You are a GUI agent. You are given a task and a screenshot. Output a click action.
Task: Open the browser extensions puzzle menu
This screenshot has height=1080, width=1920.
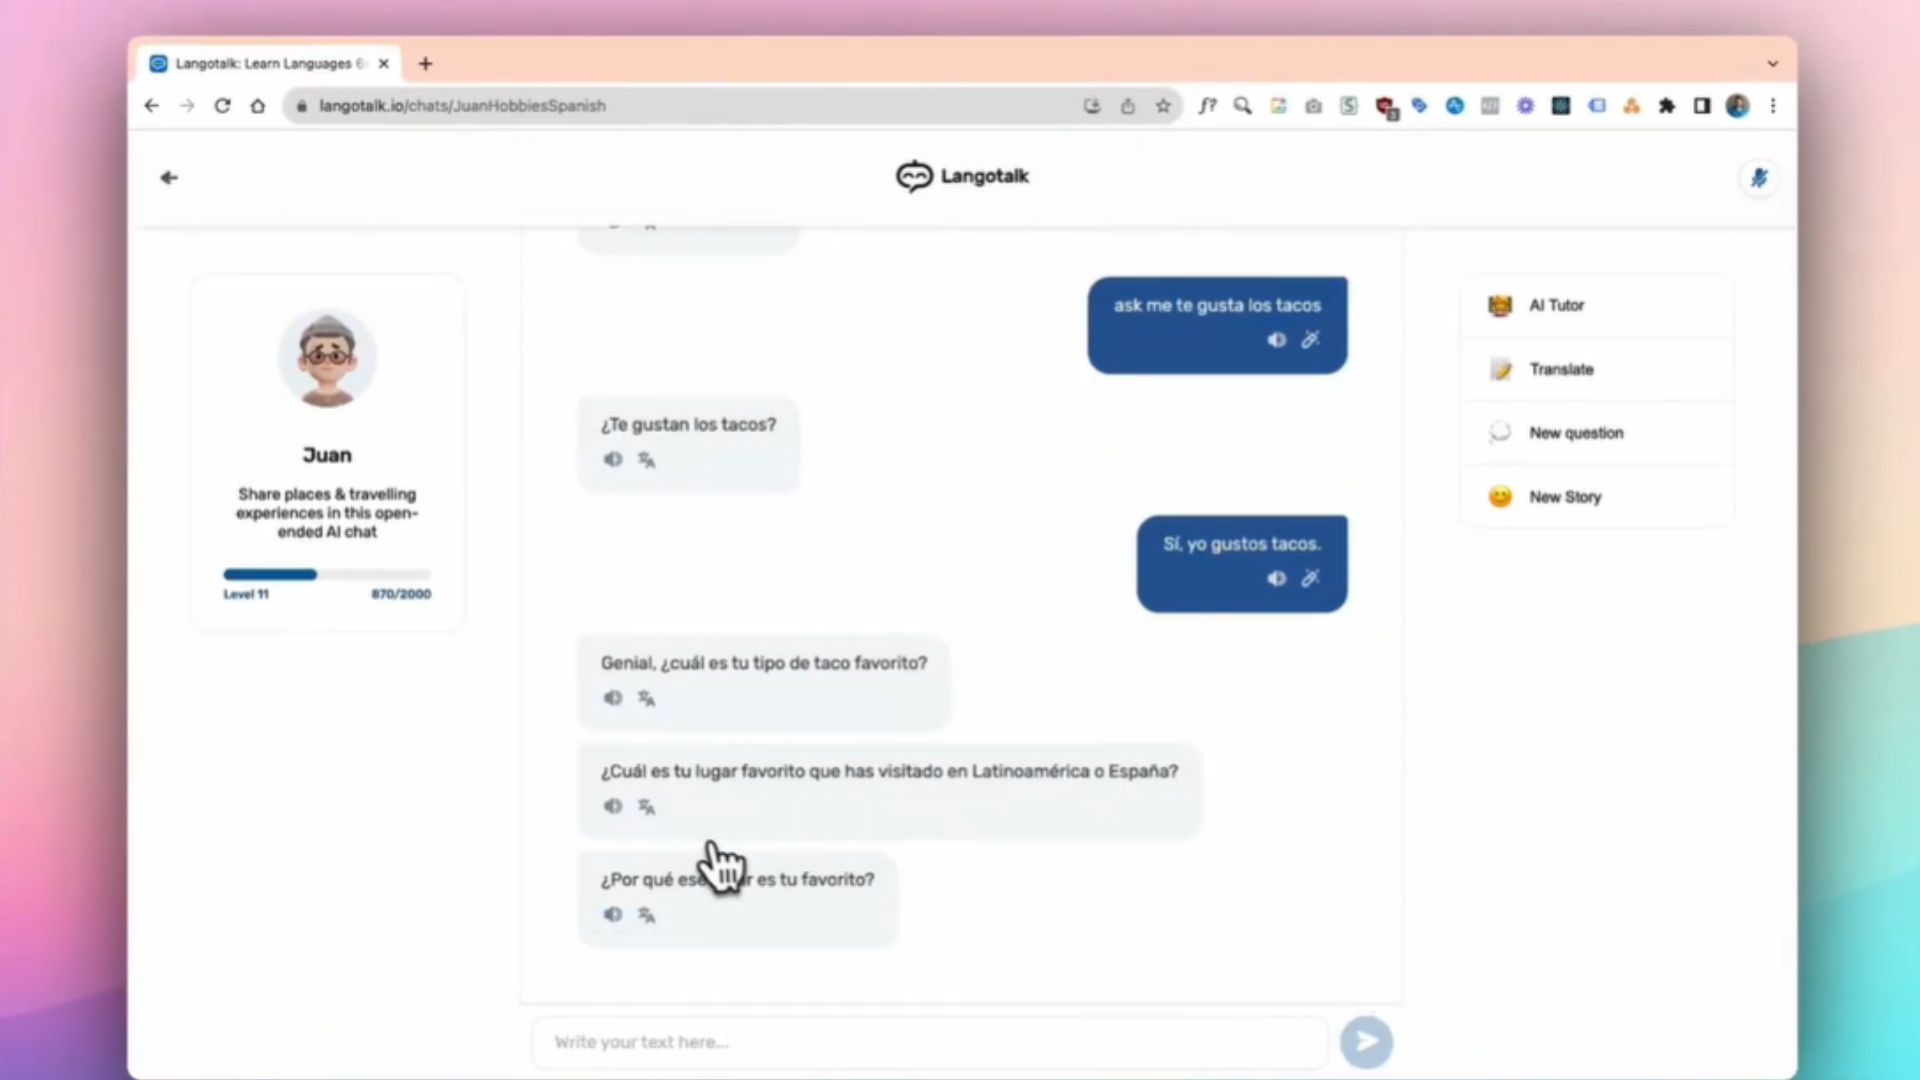(x=1667, y=106)
